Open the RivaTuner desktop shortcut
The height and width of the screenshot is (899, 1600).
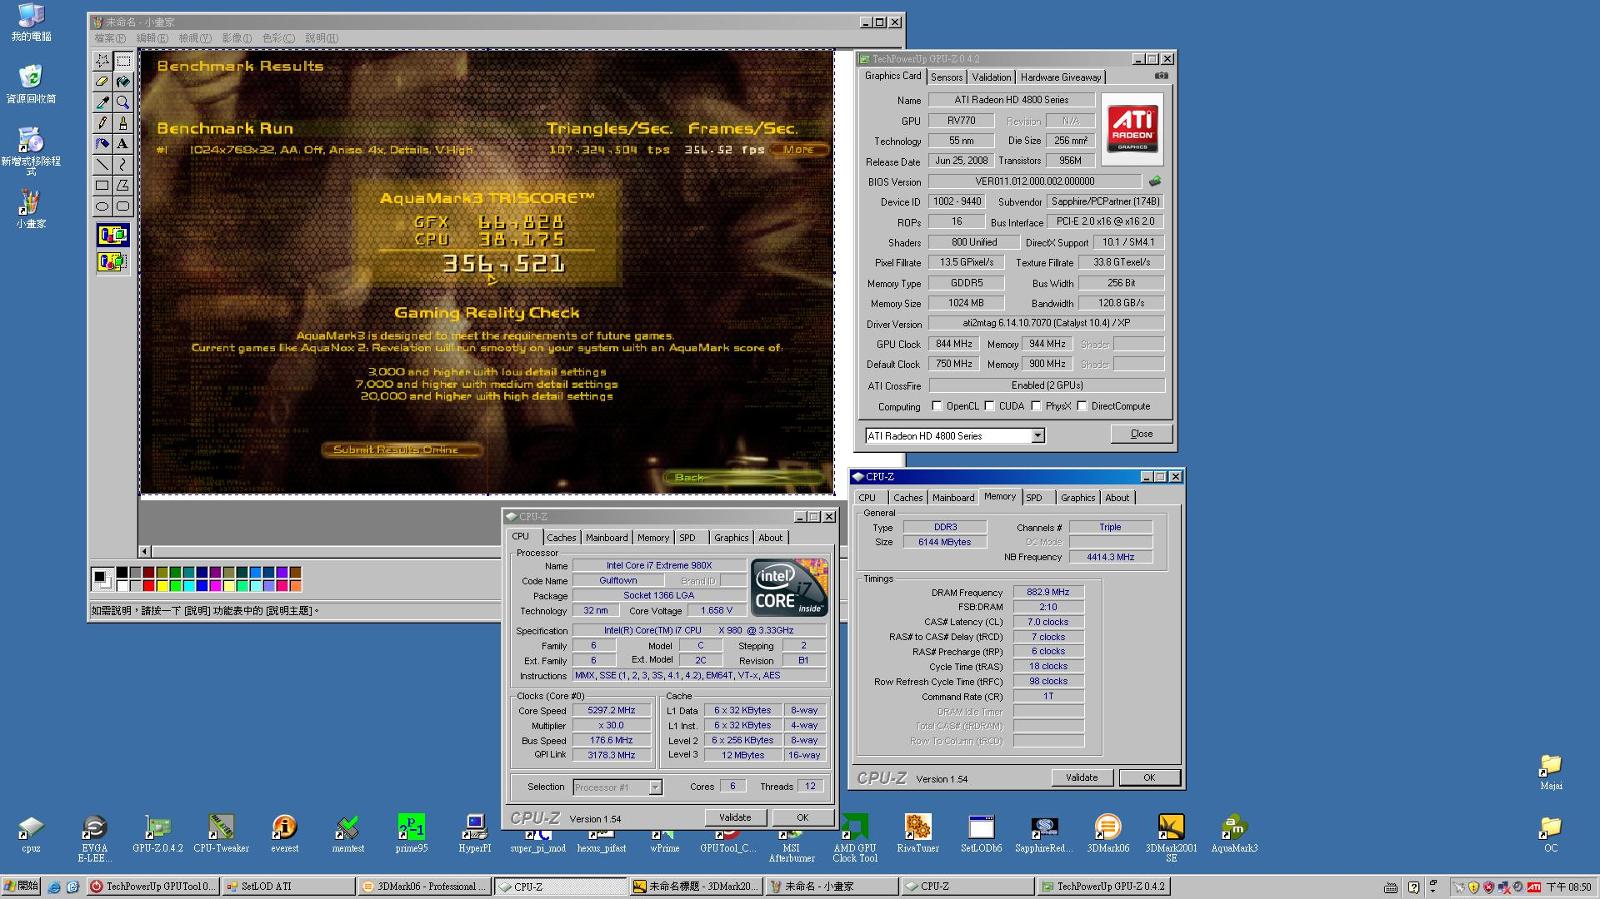pos(918,833)
